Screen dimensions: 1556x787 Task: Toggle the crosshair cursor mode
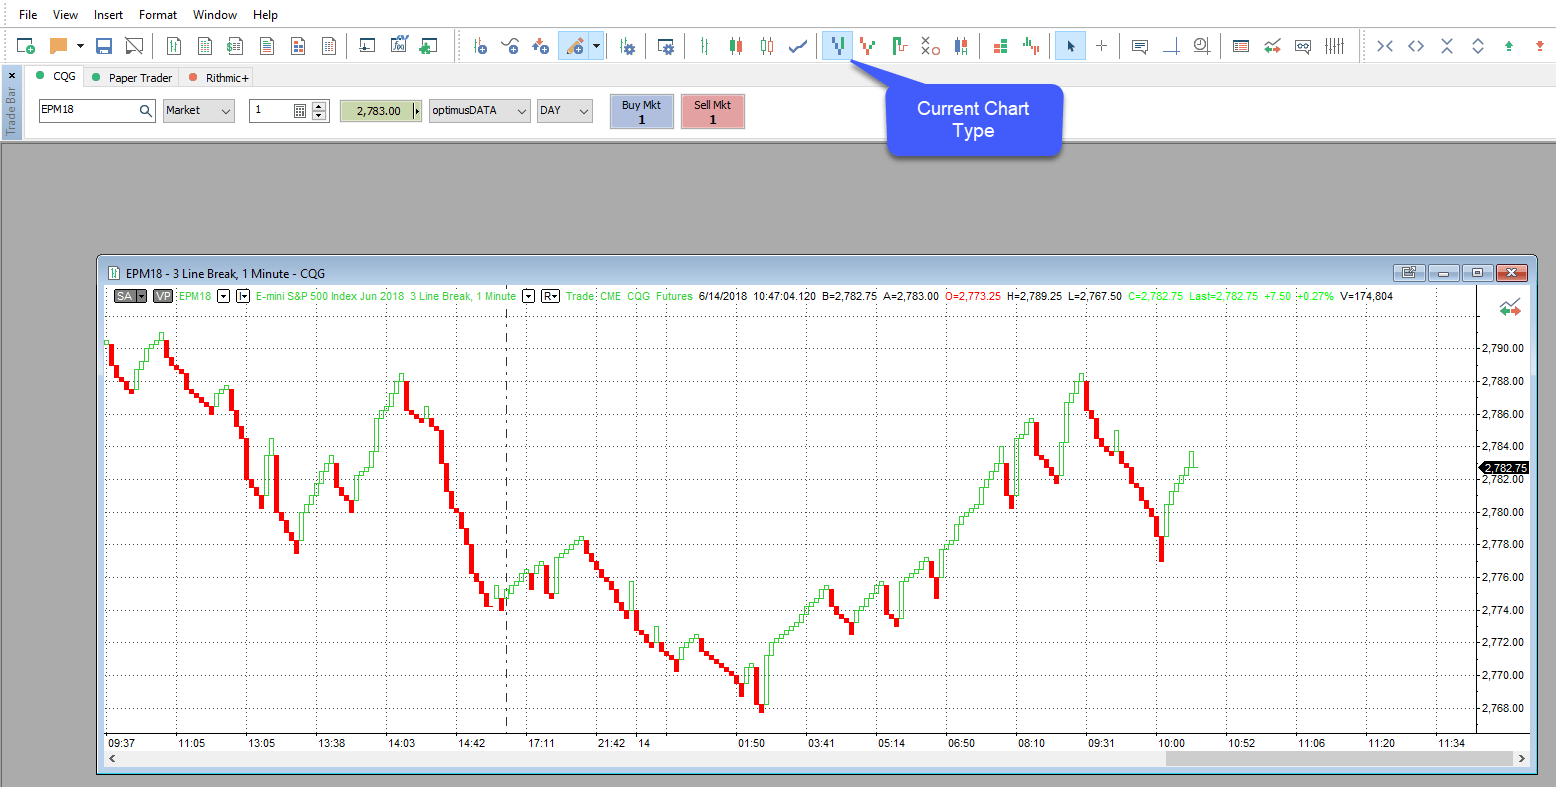pyautogui.click(x=1101, y=46)
